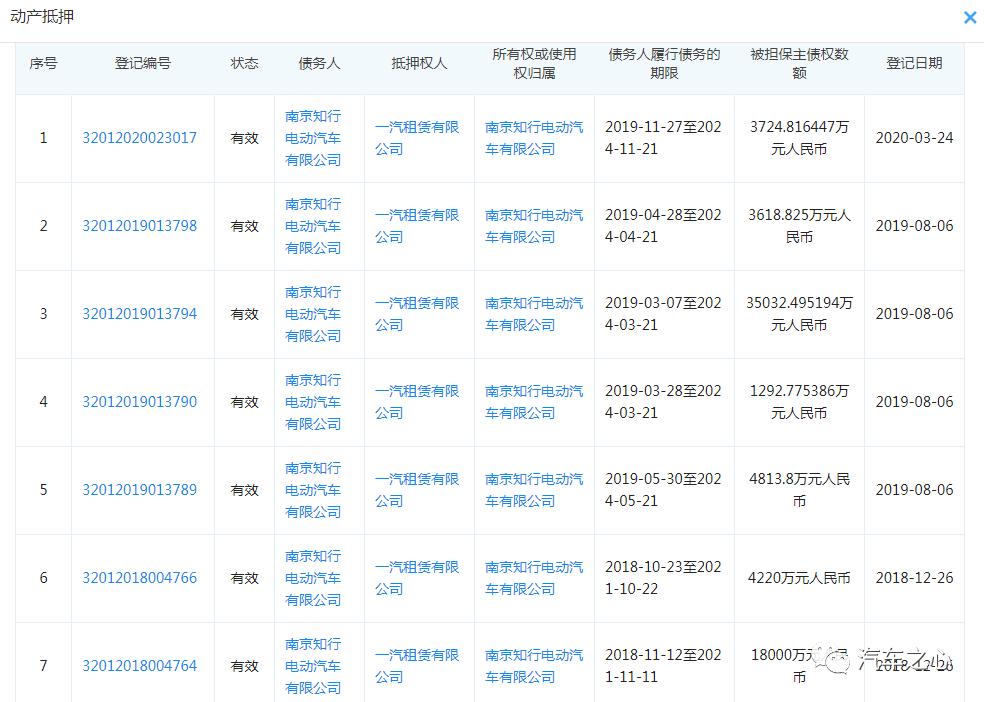Click the 债务人 column header

coord(319,63)
